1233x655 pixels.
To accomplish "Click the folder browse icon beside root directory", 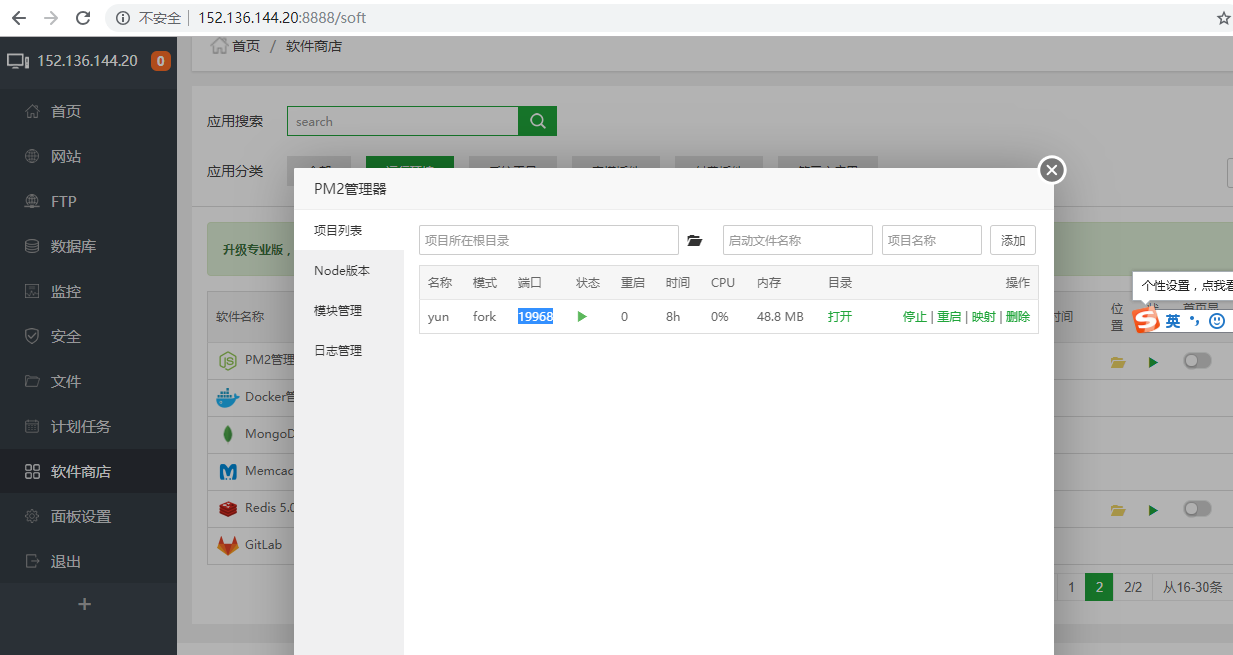I will pos(695,241).
